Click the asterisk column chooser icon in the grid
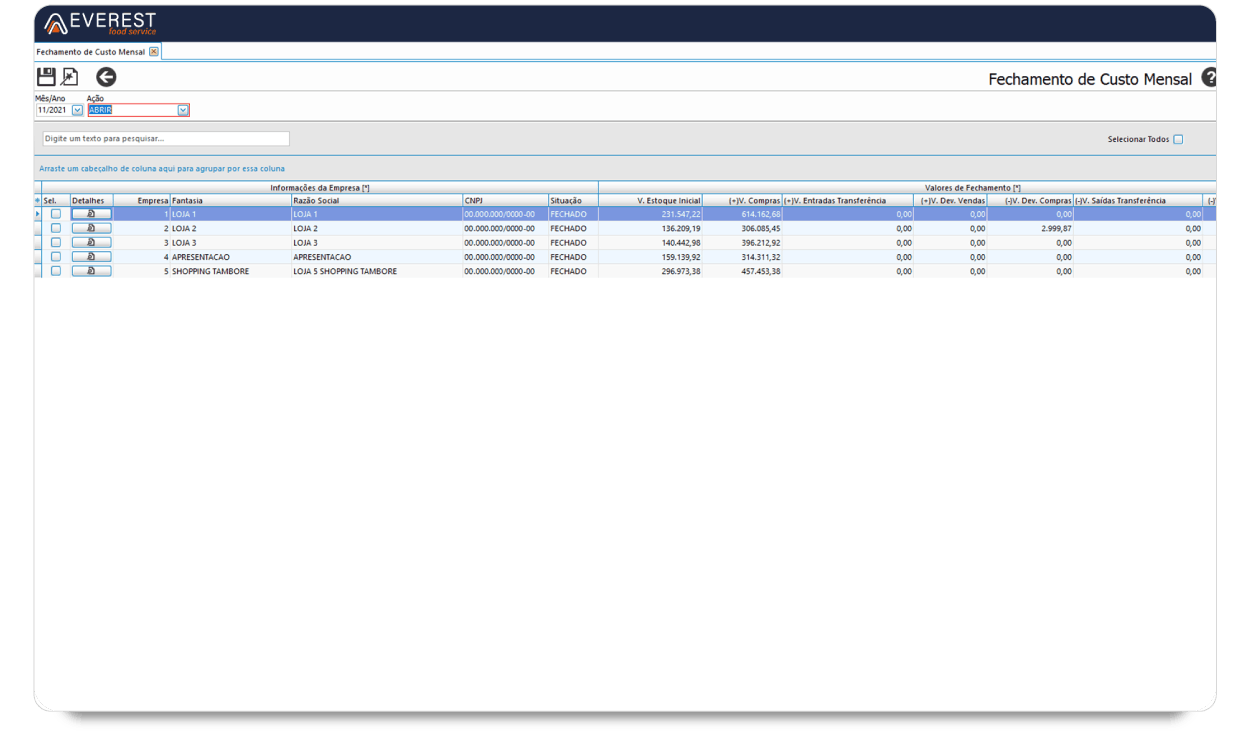The width and height of the screenshot is (1250, 747). point(38,201)
